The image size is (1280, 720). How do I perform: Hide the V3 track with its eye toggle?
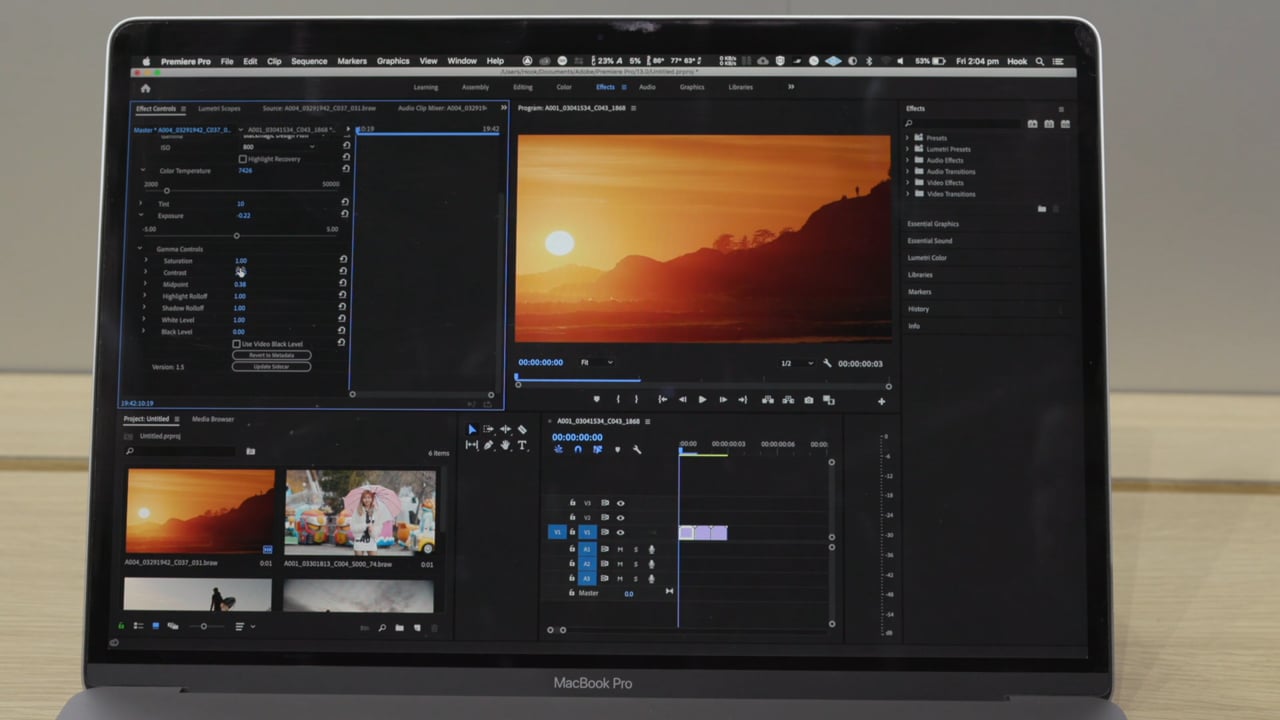click(621, 504)
